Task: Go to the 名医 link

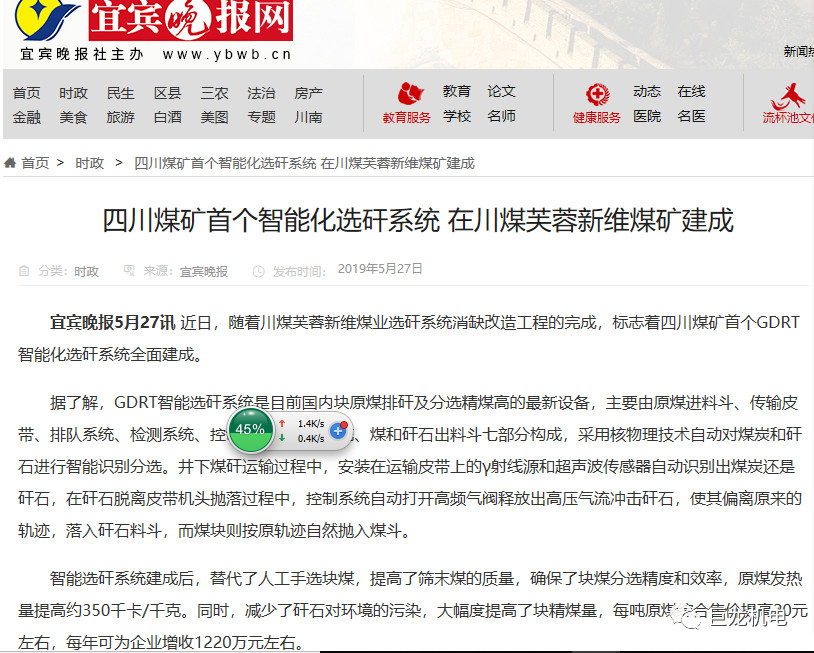Action: (691, 116)
